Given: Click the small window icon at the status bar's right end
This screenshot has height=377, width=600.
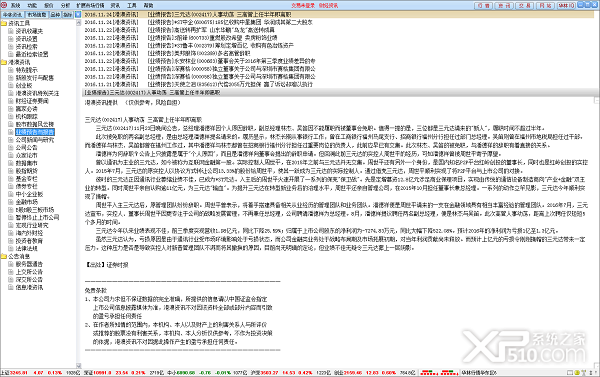Looking at the screenshot, I should pos(570,372).
